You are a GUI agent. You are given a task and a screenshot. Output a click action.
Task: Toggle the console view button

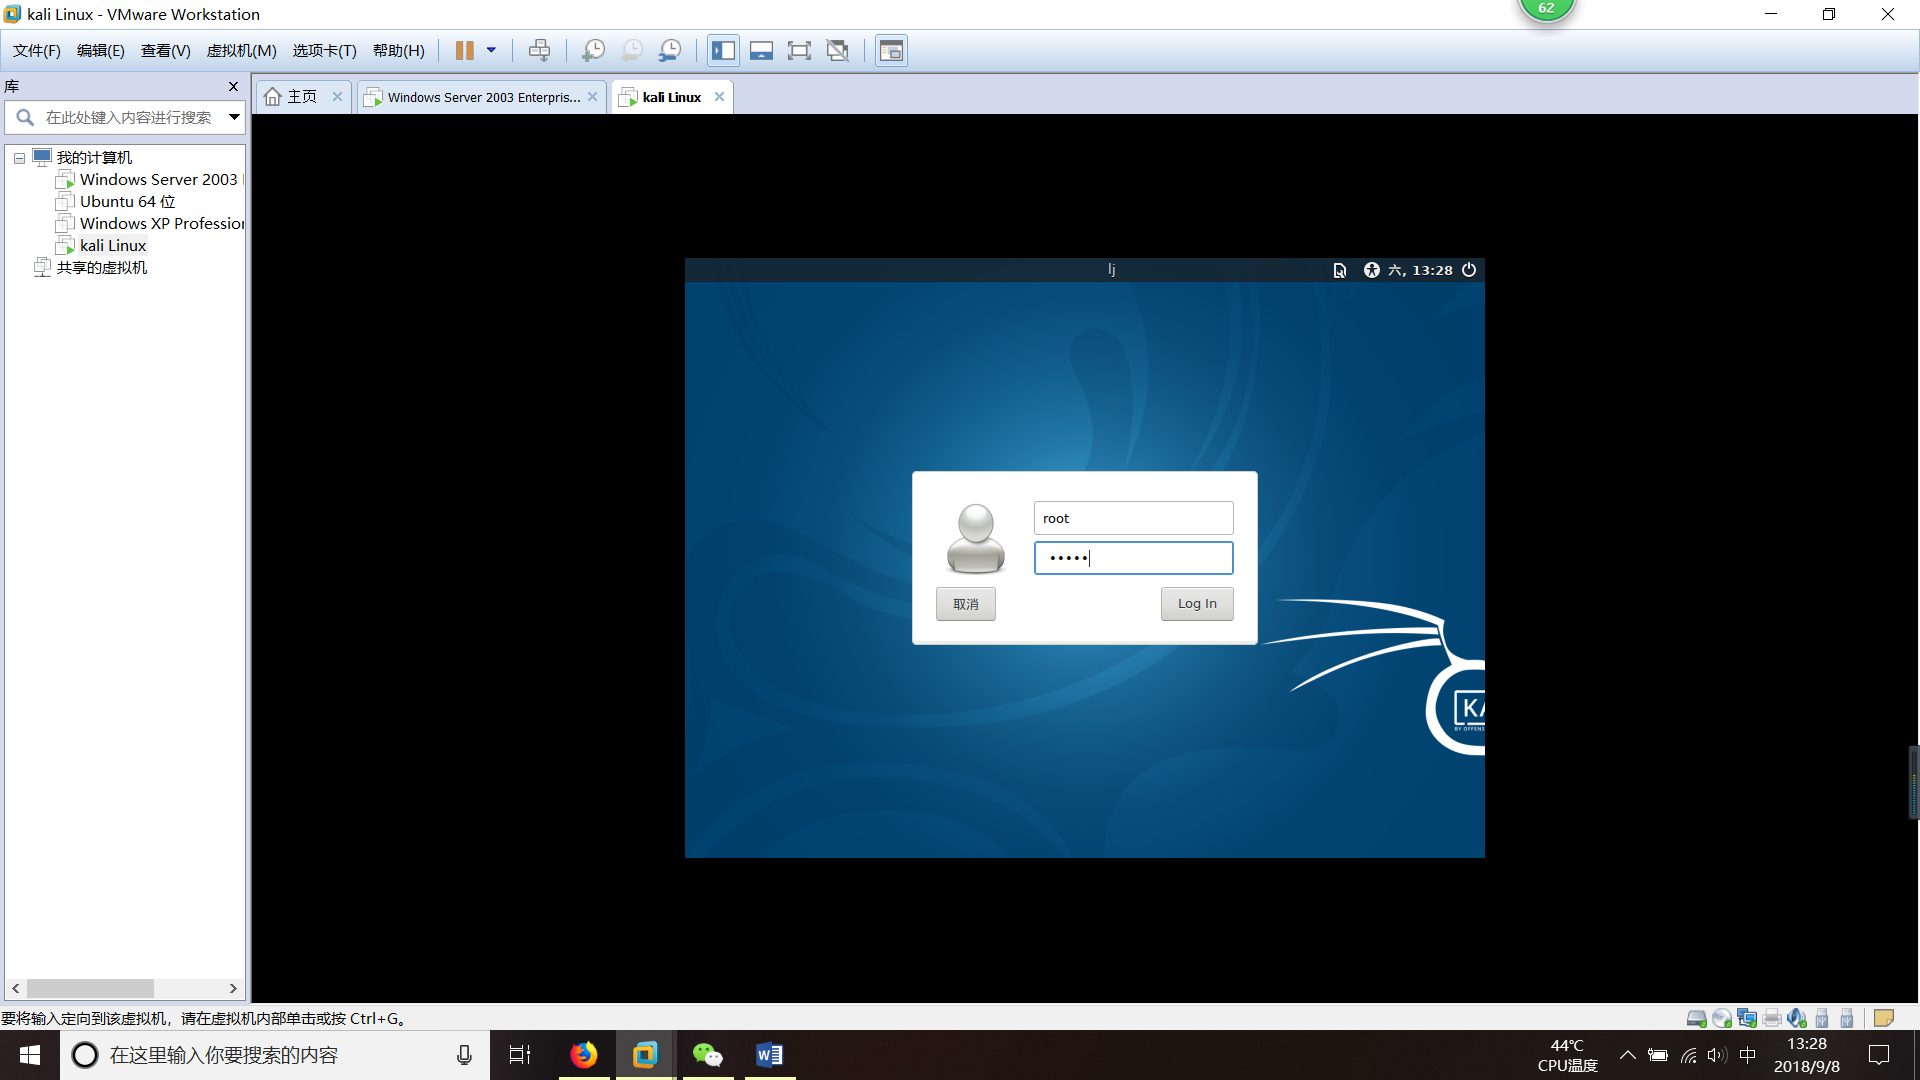click(x=891, y=50)
